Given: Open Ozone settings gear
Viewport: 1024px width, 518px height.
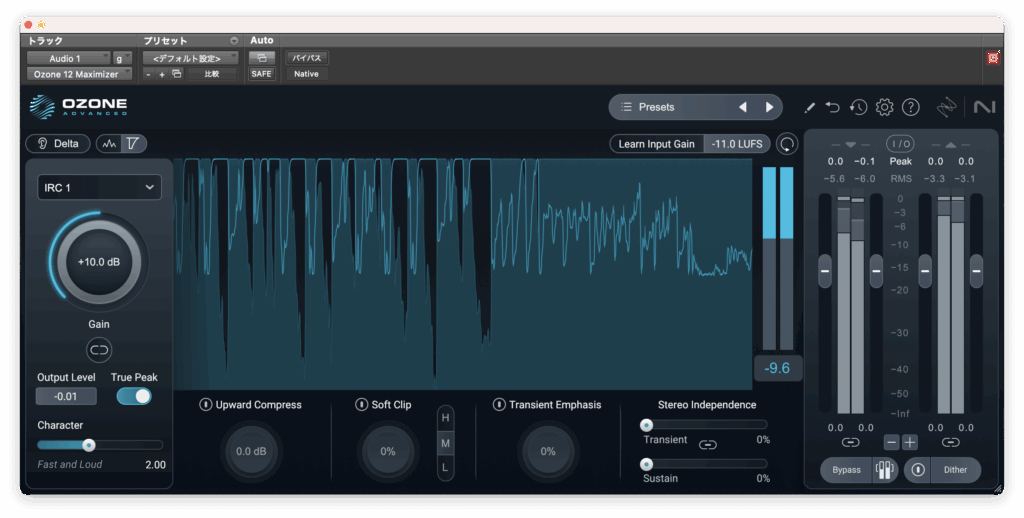Looking at the screenshot, I should point(884,107).
